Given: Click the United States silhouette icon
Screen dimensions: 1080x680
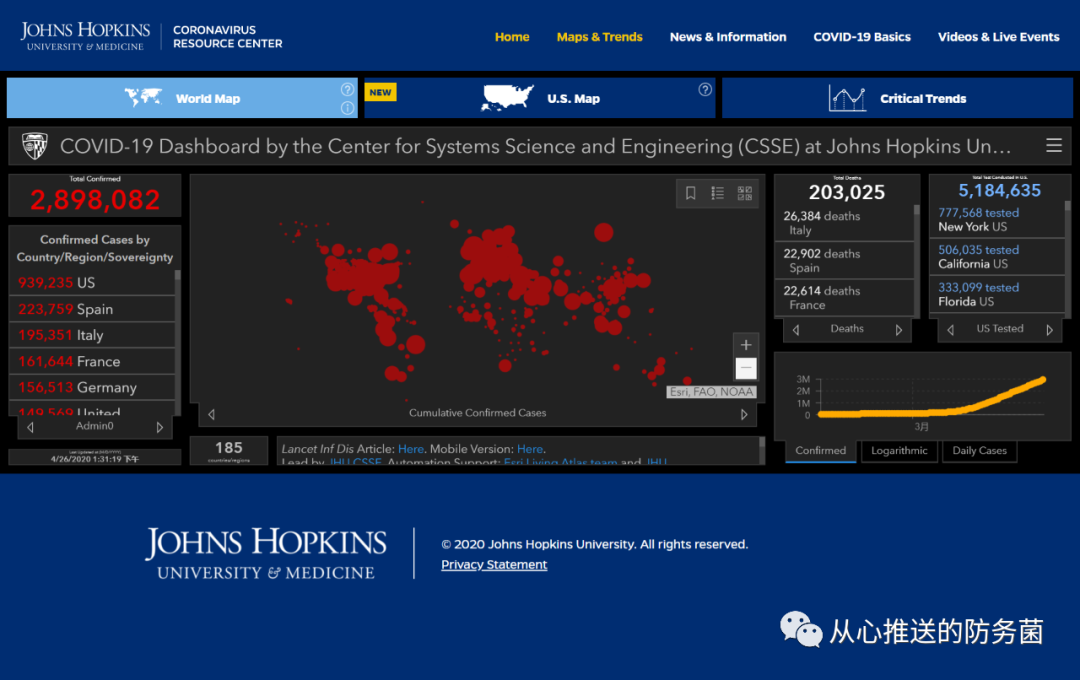Looking at the screenshot, I should tap(508, 98).
